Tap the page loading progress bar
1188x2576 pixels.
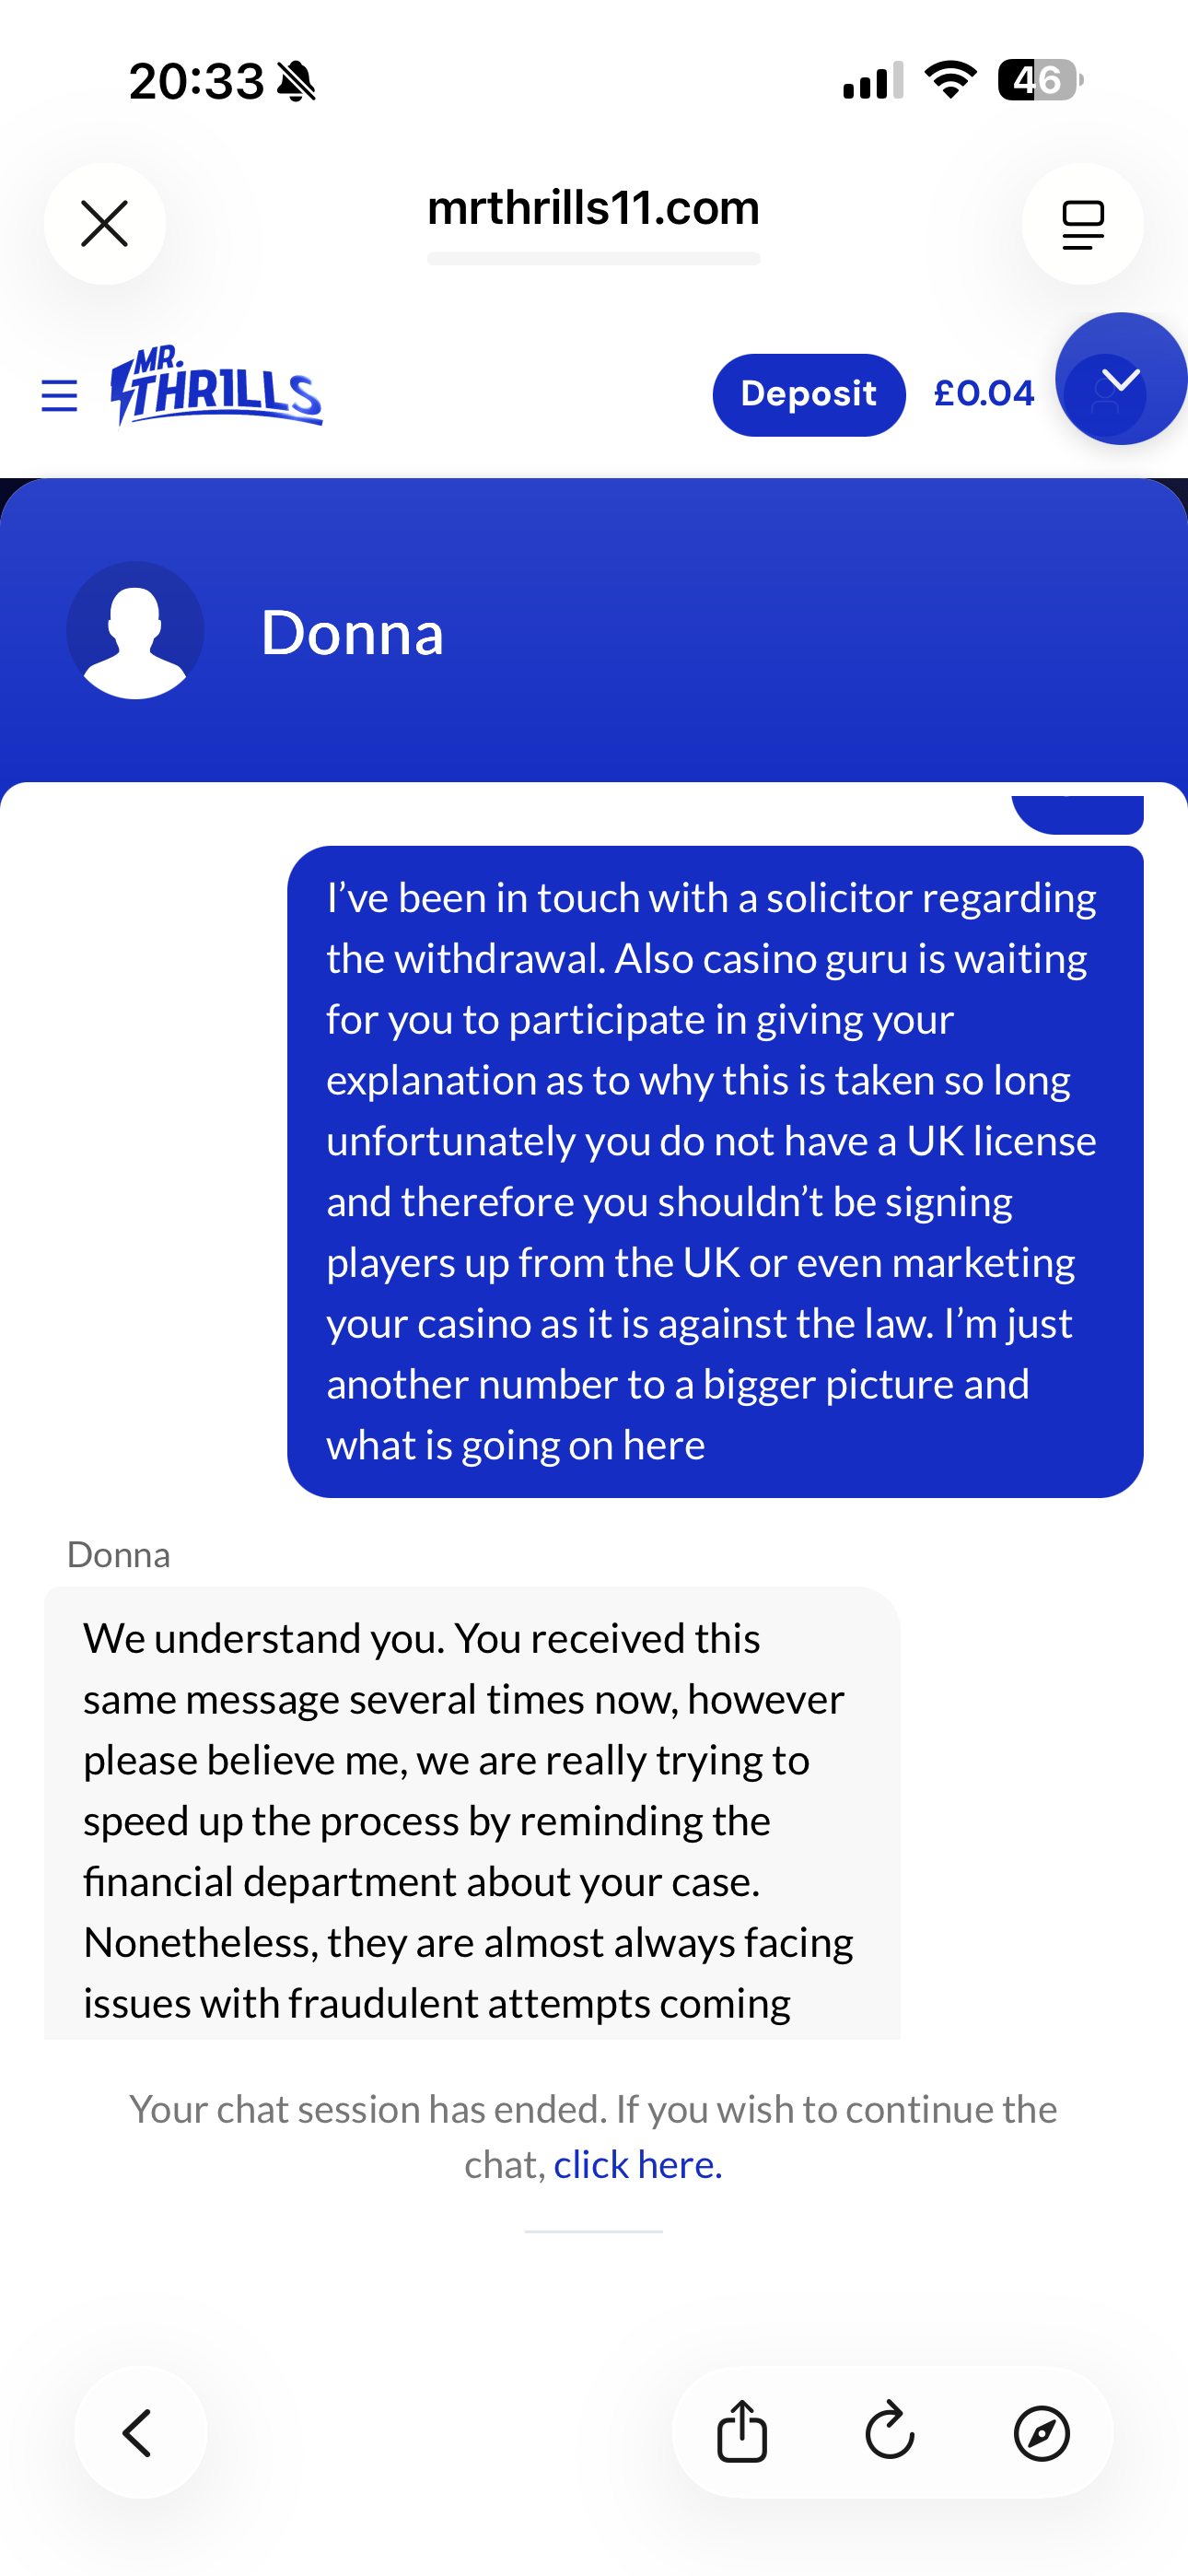point(593,259)
